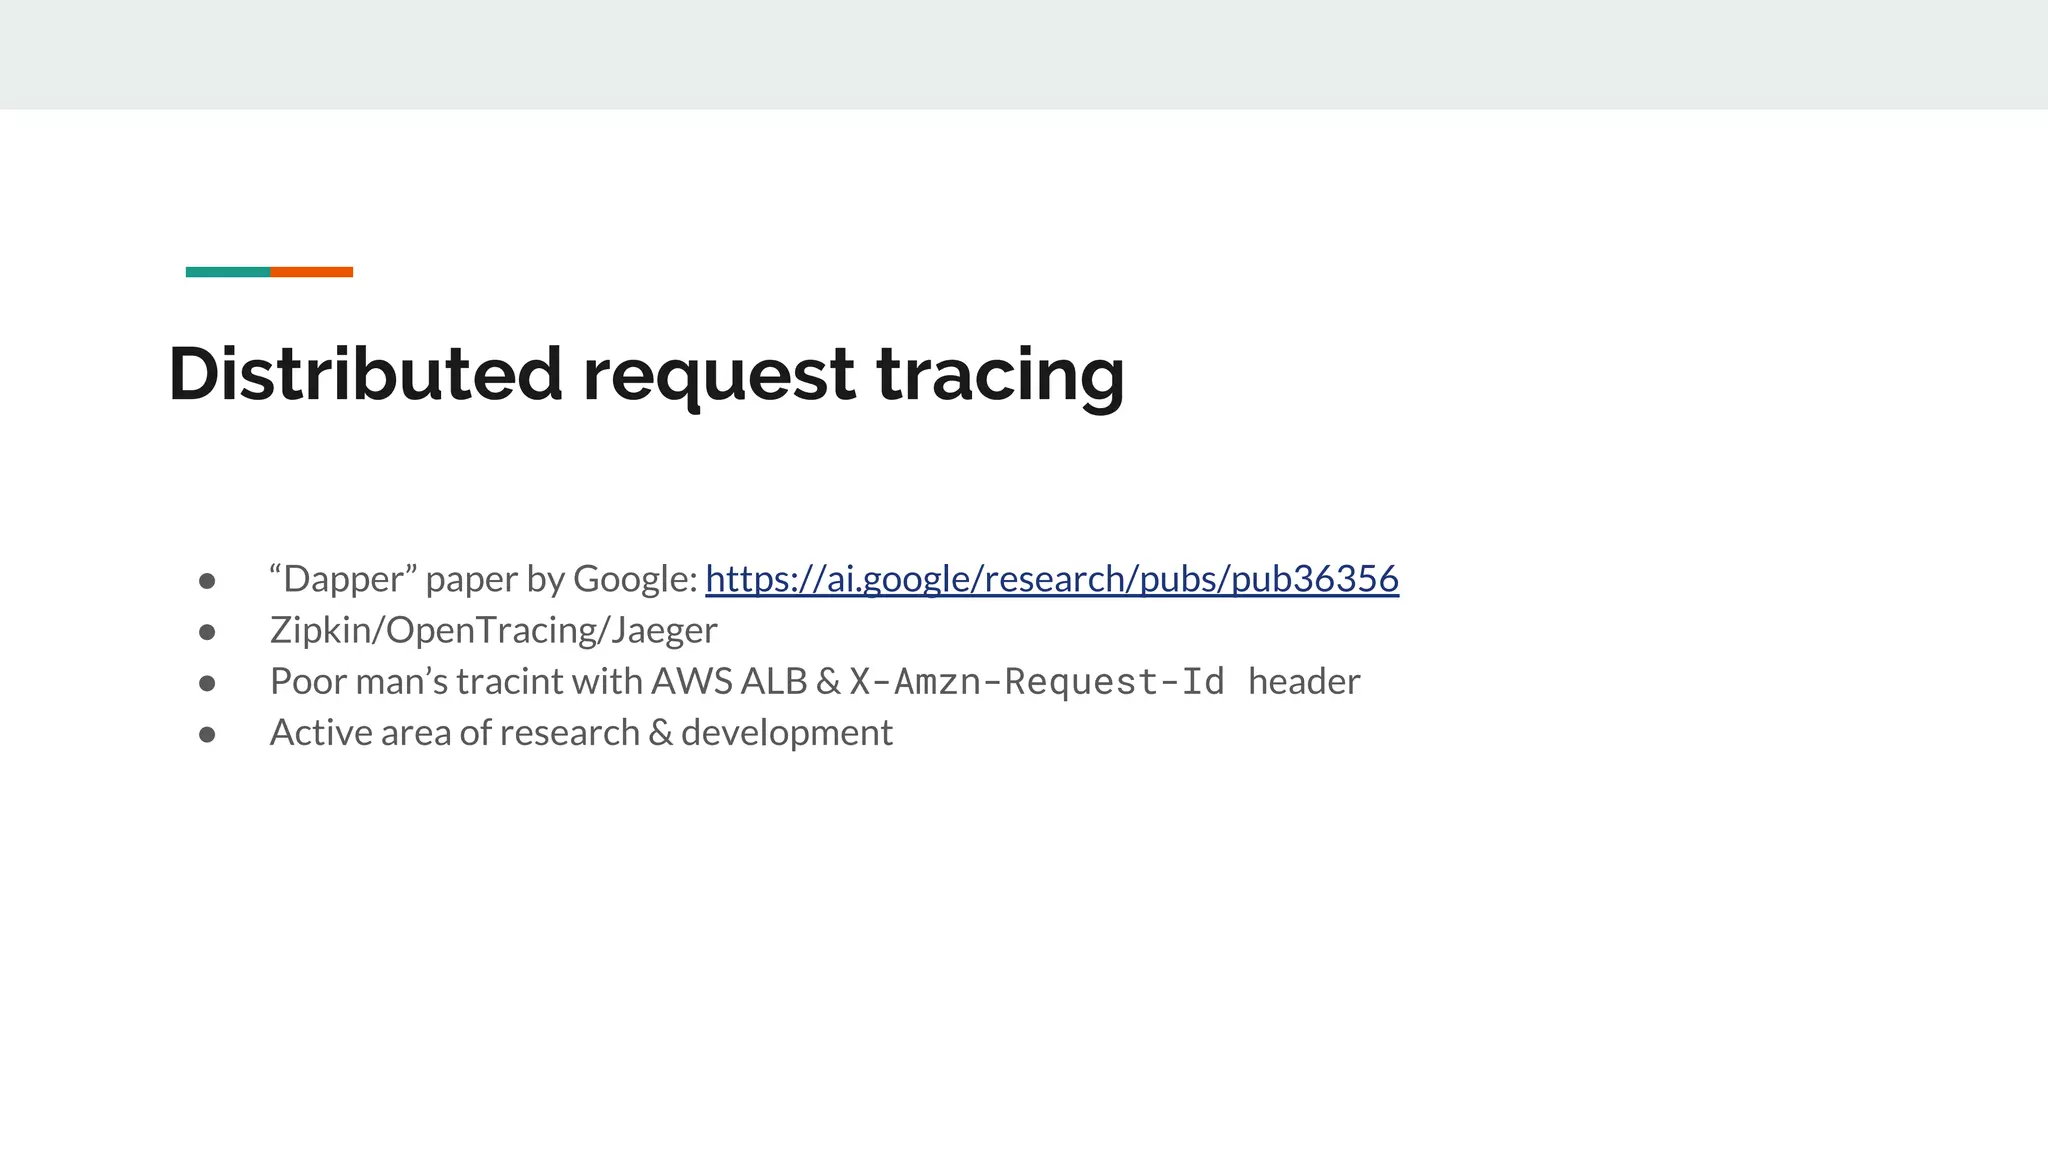Click the bullet dot before Dapper line

coord(207,581)
